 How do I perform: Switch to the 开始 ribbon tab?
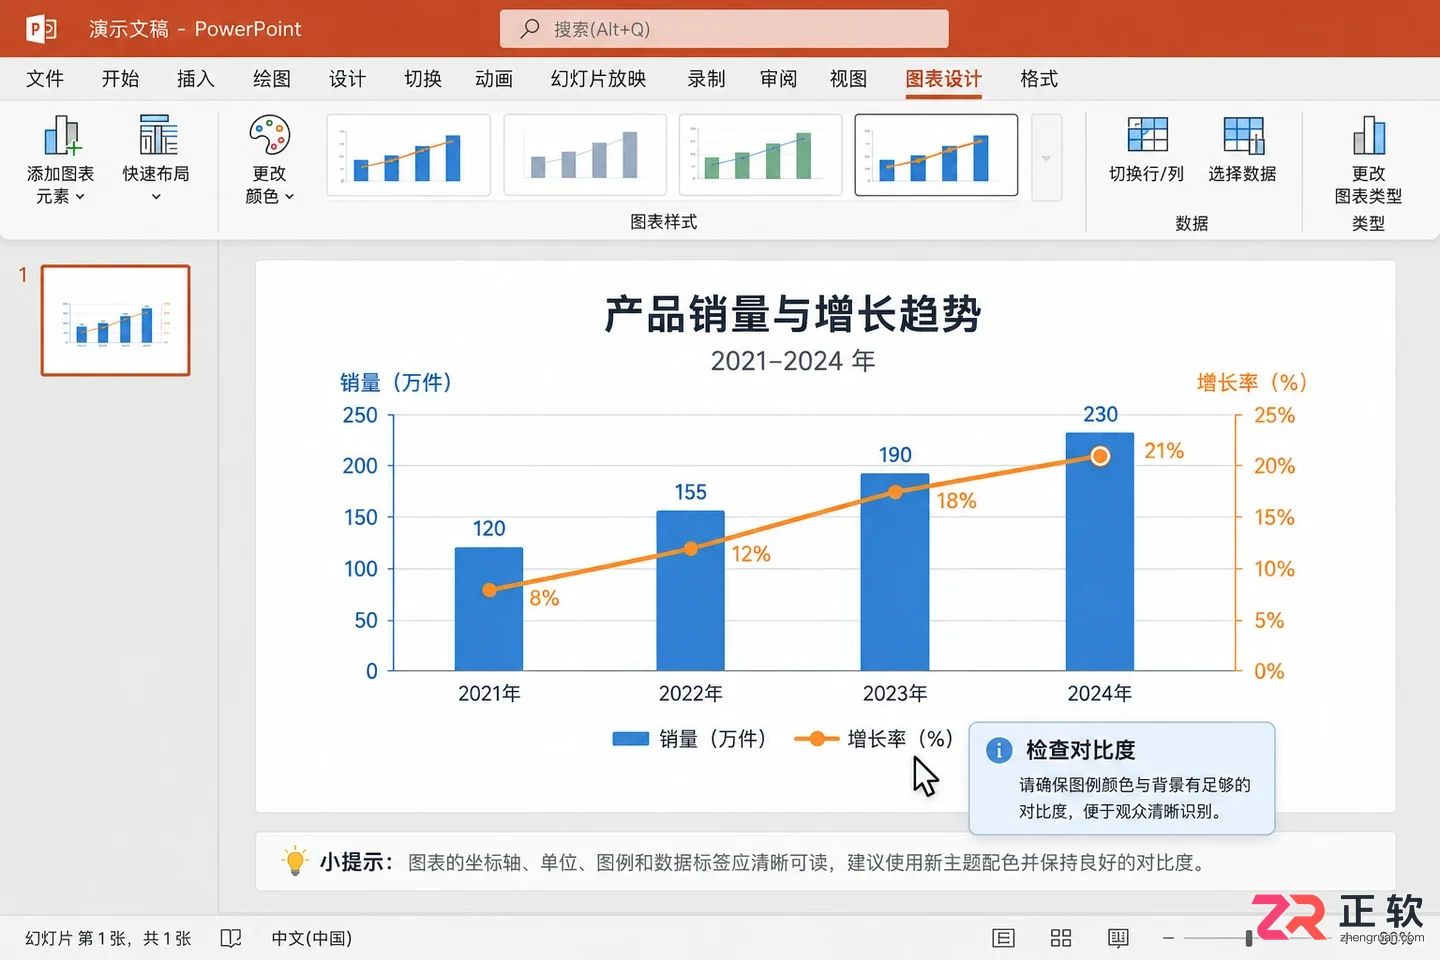point(120,79)
